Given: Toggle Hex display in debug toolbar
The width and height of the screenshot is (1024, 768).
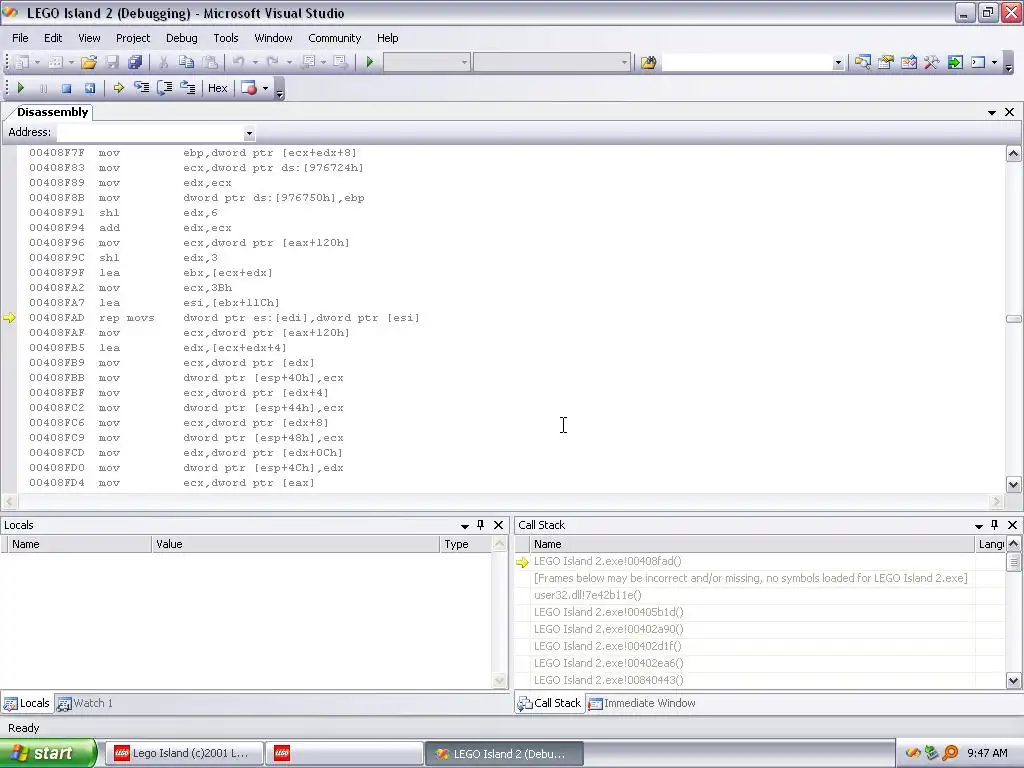Looking at the screenshot, I should 217,88.
